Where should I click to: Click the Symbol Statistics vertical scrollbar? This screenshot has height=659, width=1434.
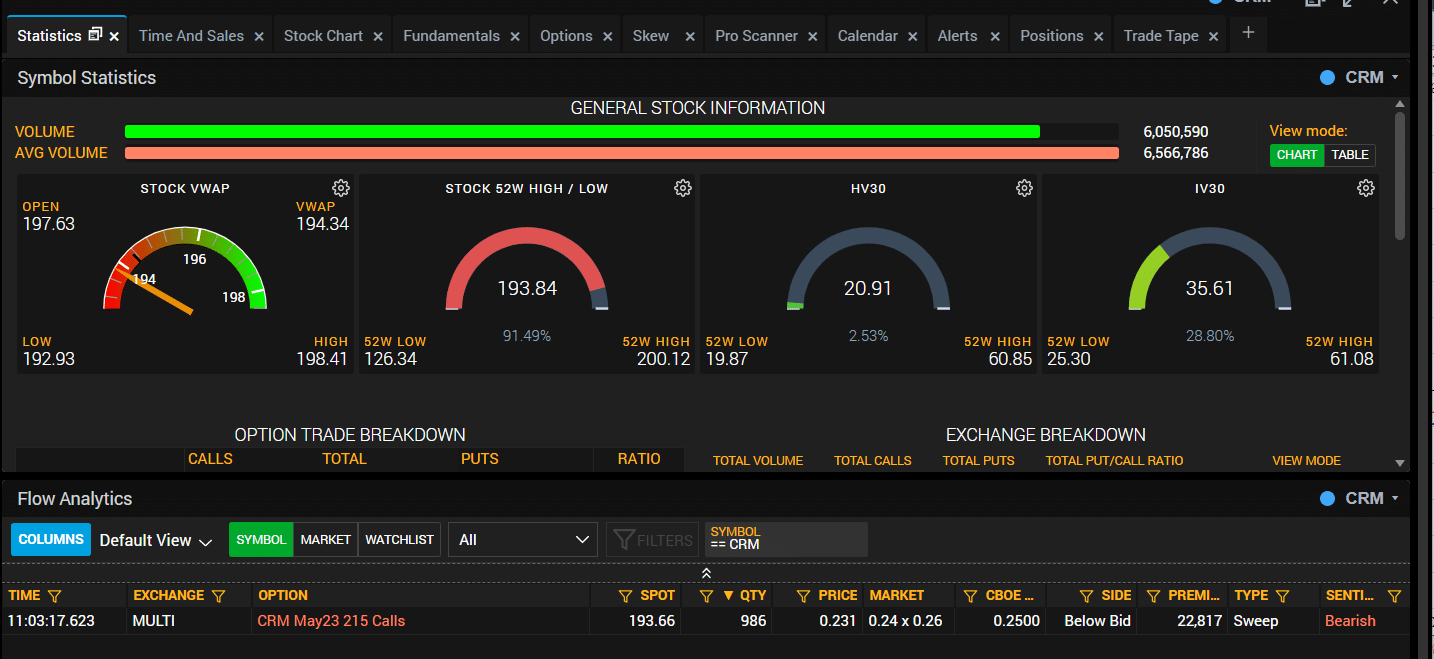coord(1400,176)
